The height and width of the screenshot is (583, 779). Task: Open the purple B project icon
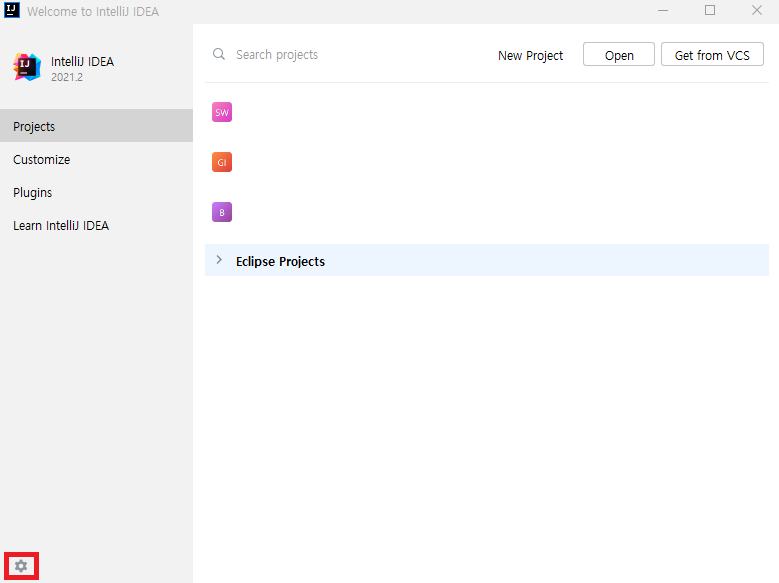click(x=222, y=212)
